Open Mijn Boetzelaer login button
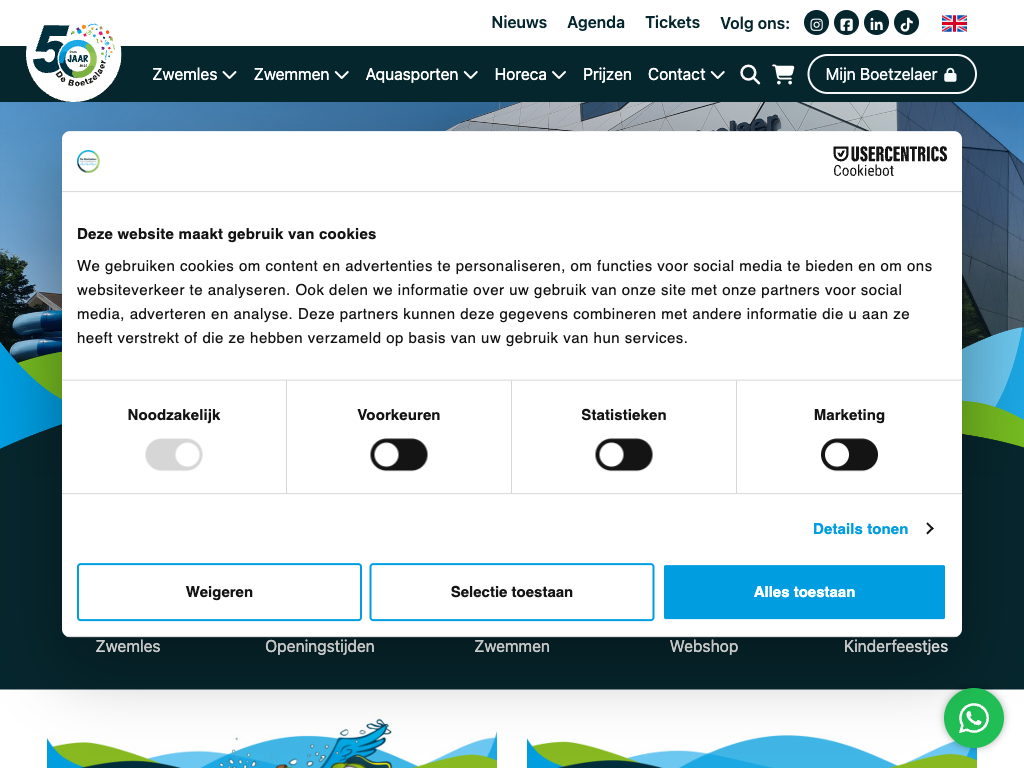Screen dimensions: 1024x768 click(891, 74)
